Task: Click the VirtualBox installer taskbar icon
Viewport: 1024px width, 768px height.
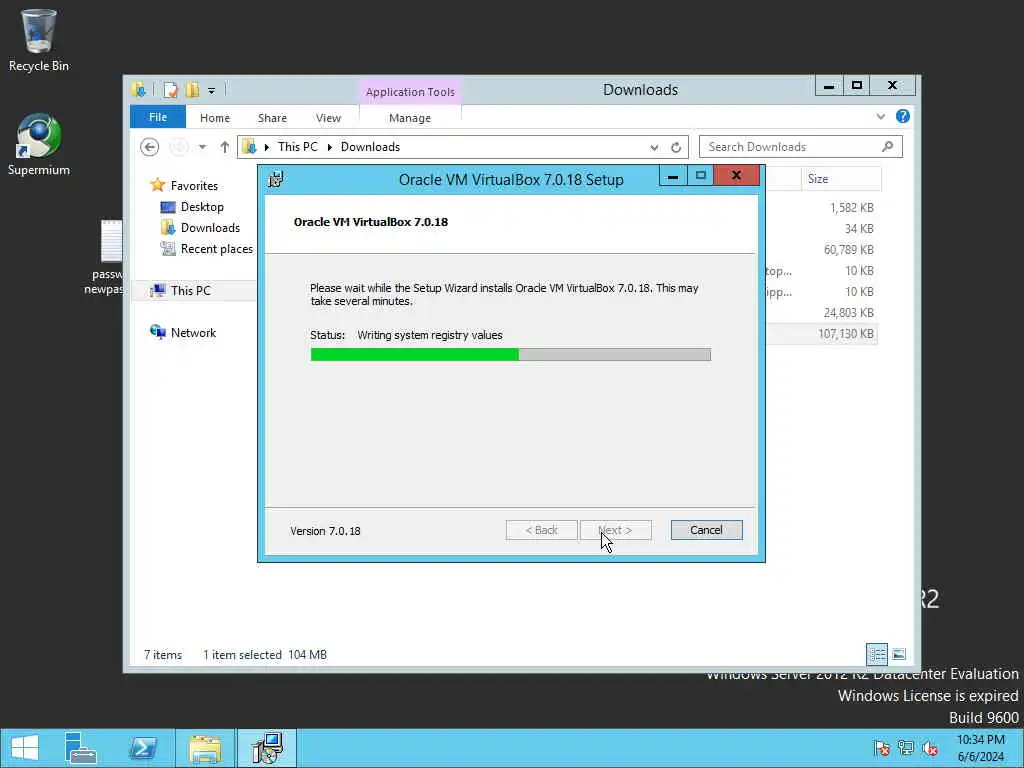Action: (266, 748)
